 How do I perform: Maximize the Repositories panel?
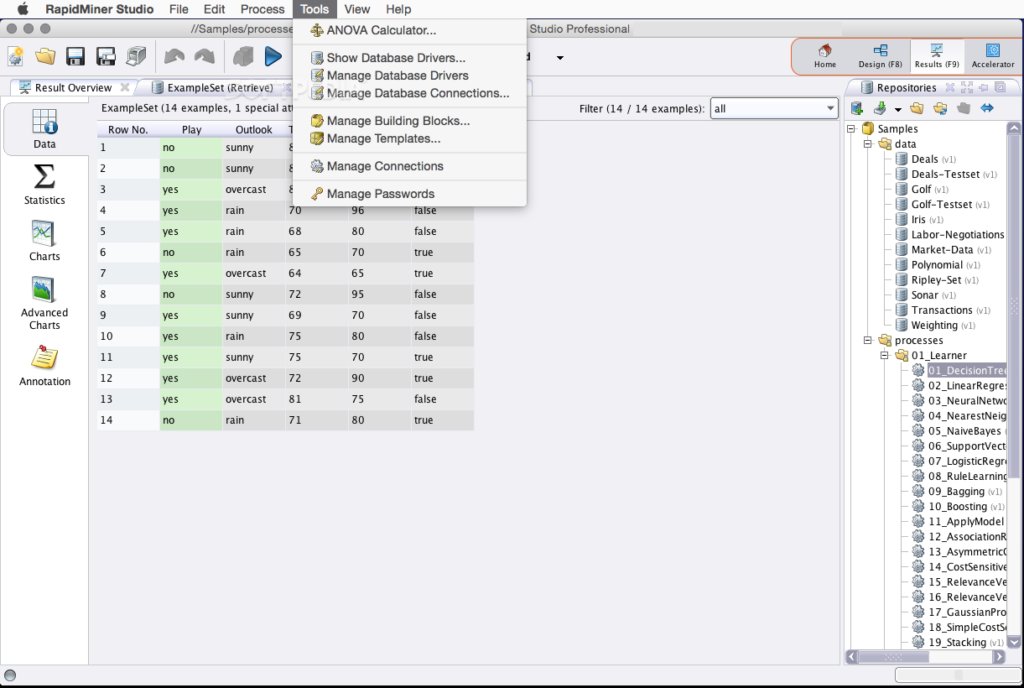[x=967, y=87]
